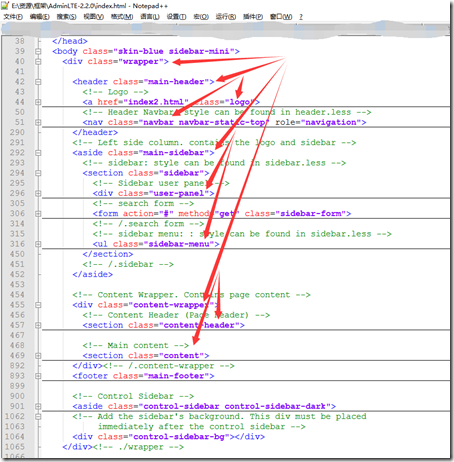Expand the sidebar-form fold at line 306
Image resolution: width=454 pixels, height=462 pixels.
click(38, 214)
